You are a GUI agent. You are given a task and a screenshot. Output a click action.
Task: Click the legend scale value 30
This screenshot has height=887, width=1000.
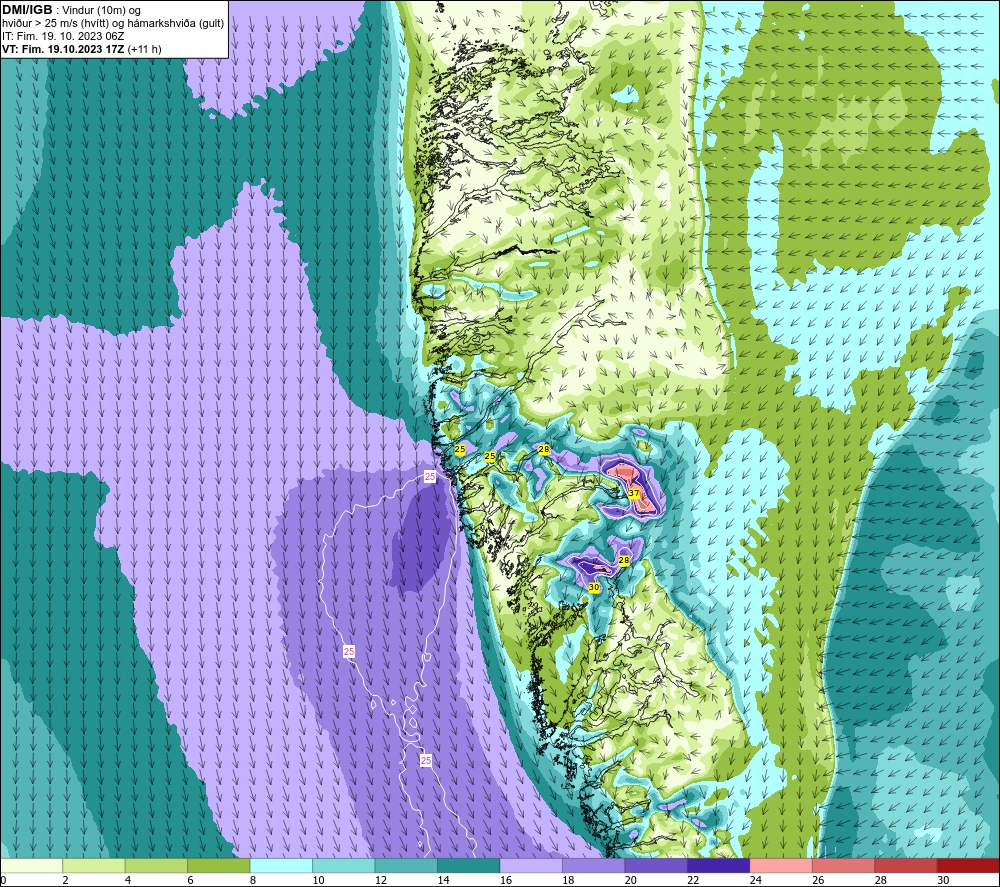click(943, 880)
